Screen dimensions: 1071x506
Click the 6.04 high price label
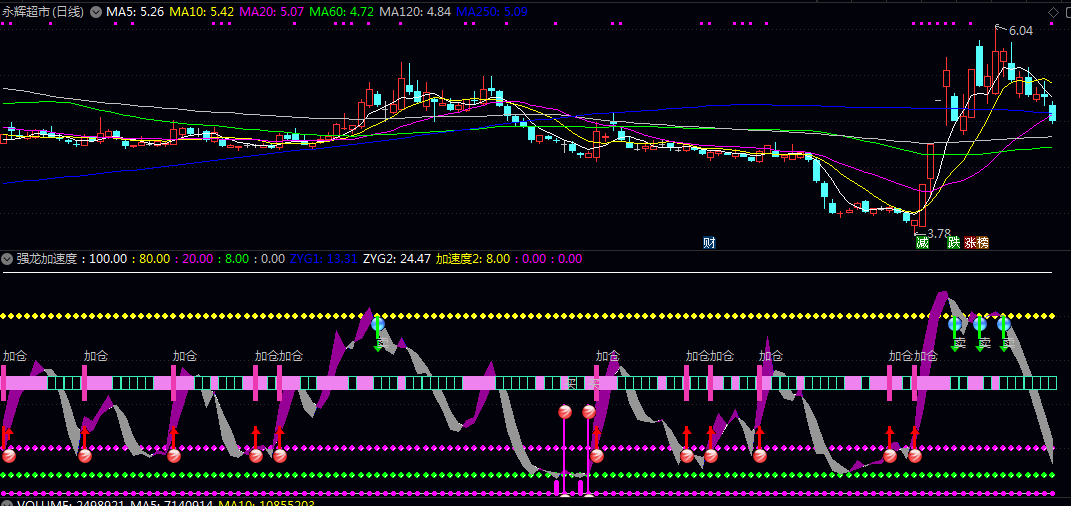1020,31
